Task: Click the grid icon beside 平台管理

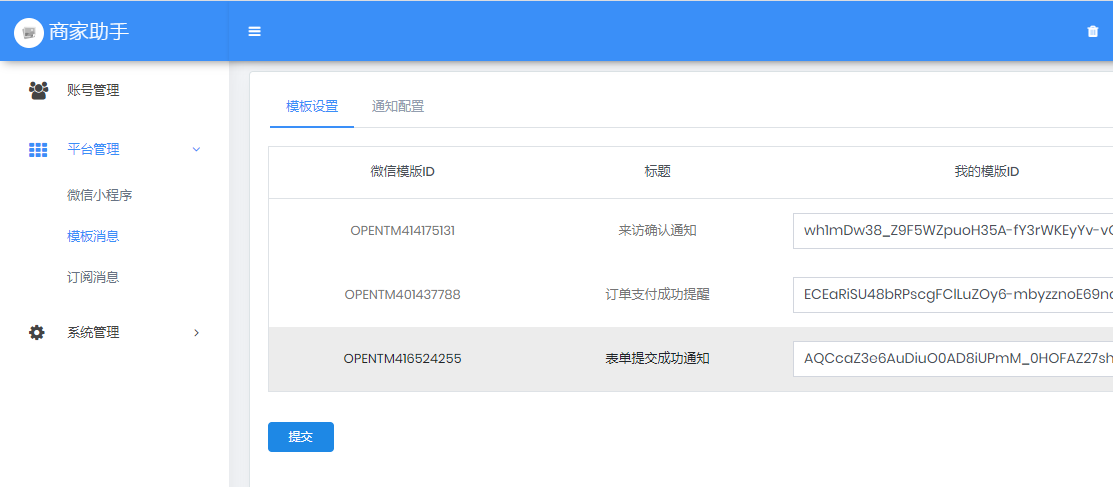Action: point(38,150)
